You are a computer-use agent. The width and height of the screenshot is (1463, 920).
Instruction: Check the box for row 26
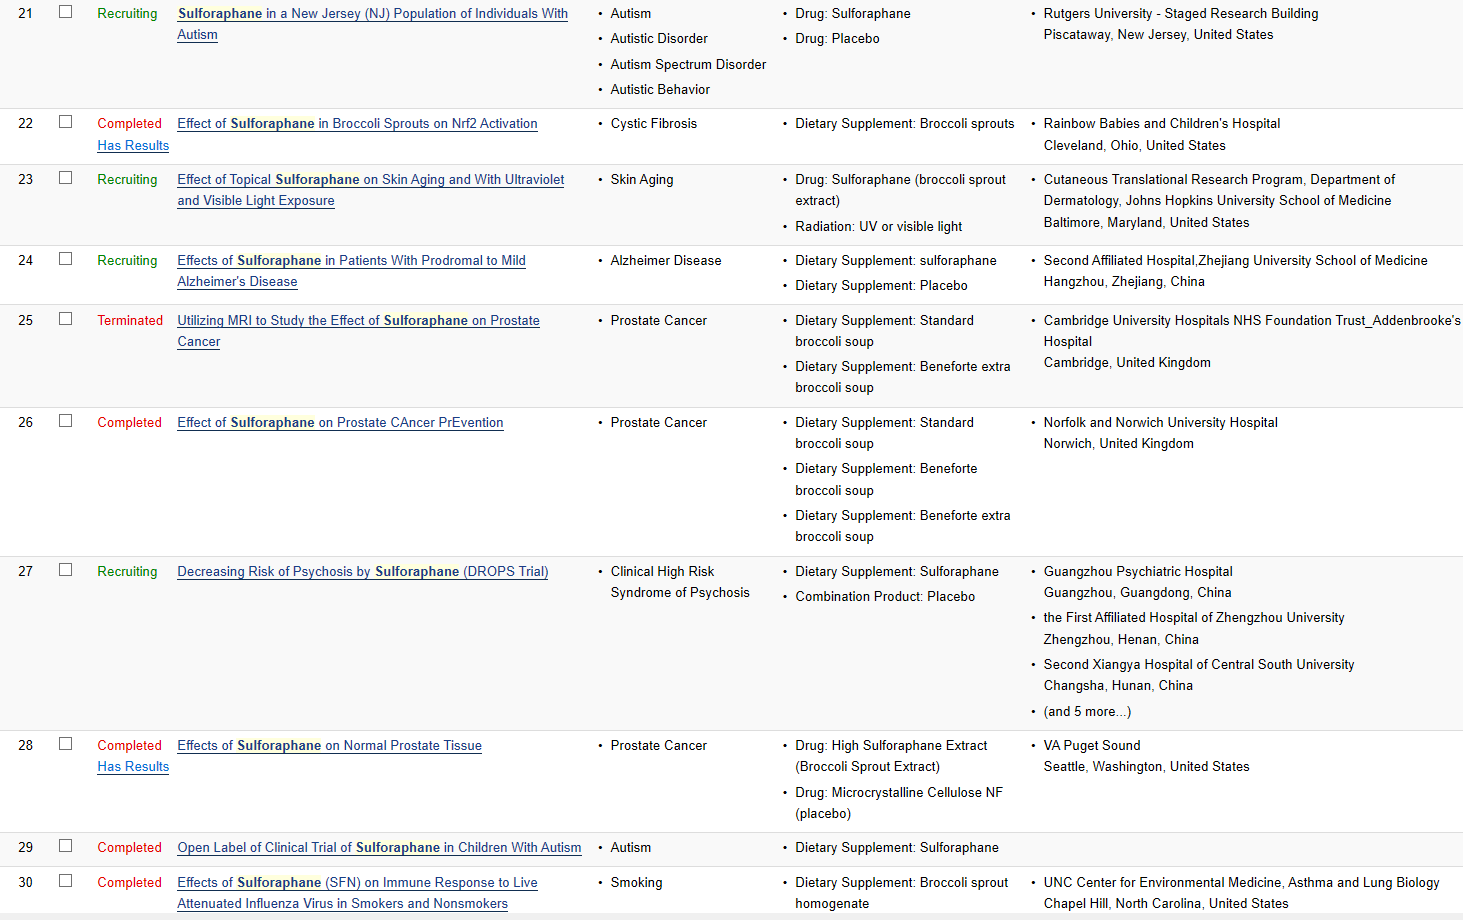pos(66,421)
